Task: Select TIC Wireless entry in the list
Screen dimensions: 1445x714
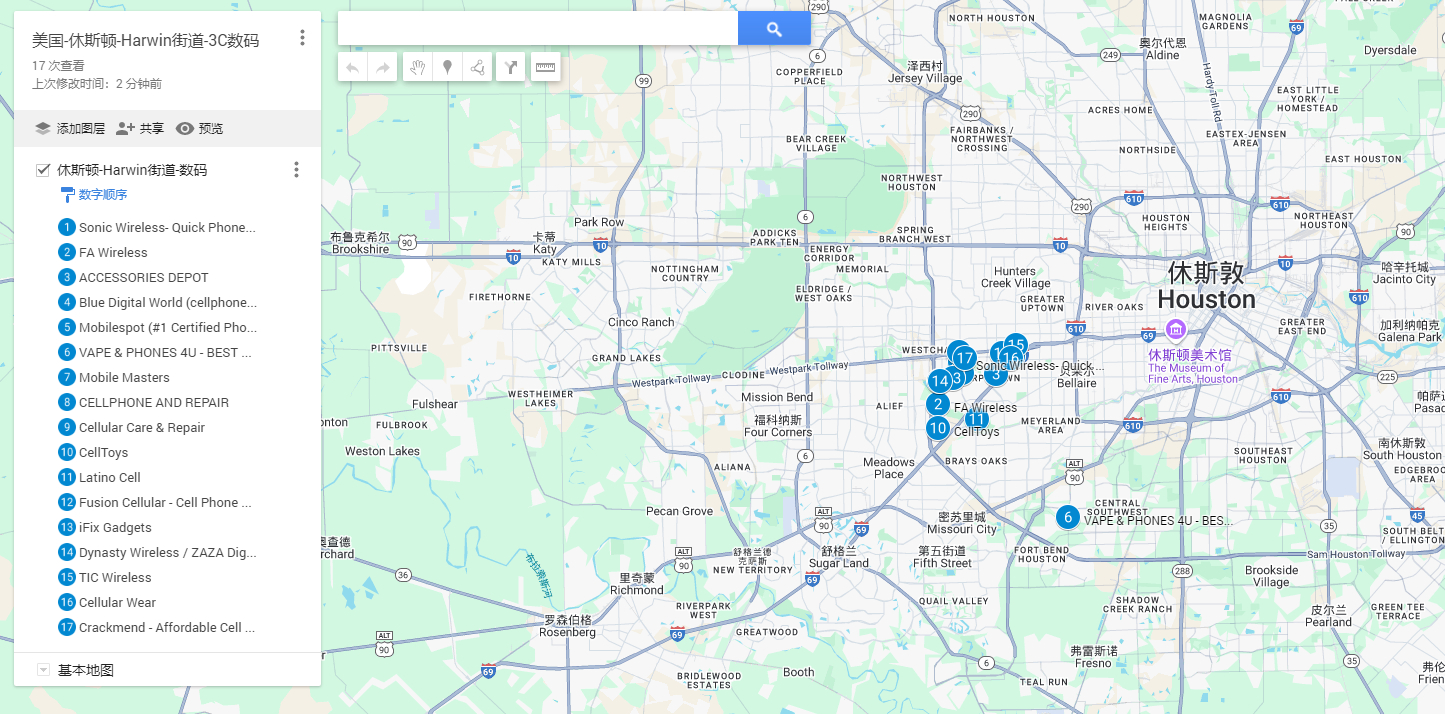Action: (115, 577)
